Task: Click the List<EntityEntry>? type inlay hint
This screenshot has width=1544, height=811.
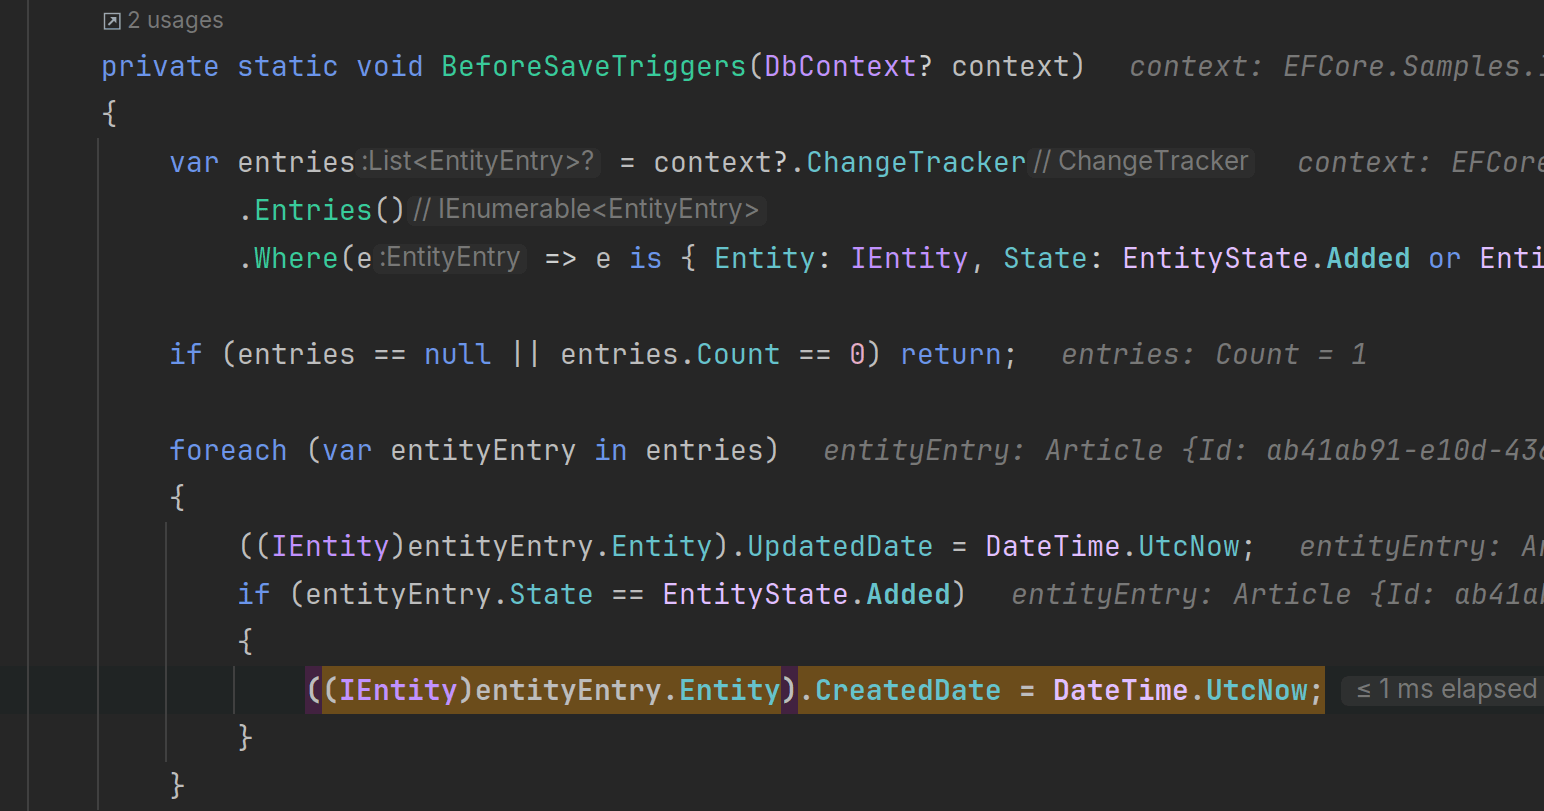Action: click(x=480, y=162)
